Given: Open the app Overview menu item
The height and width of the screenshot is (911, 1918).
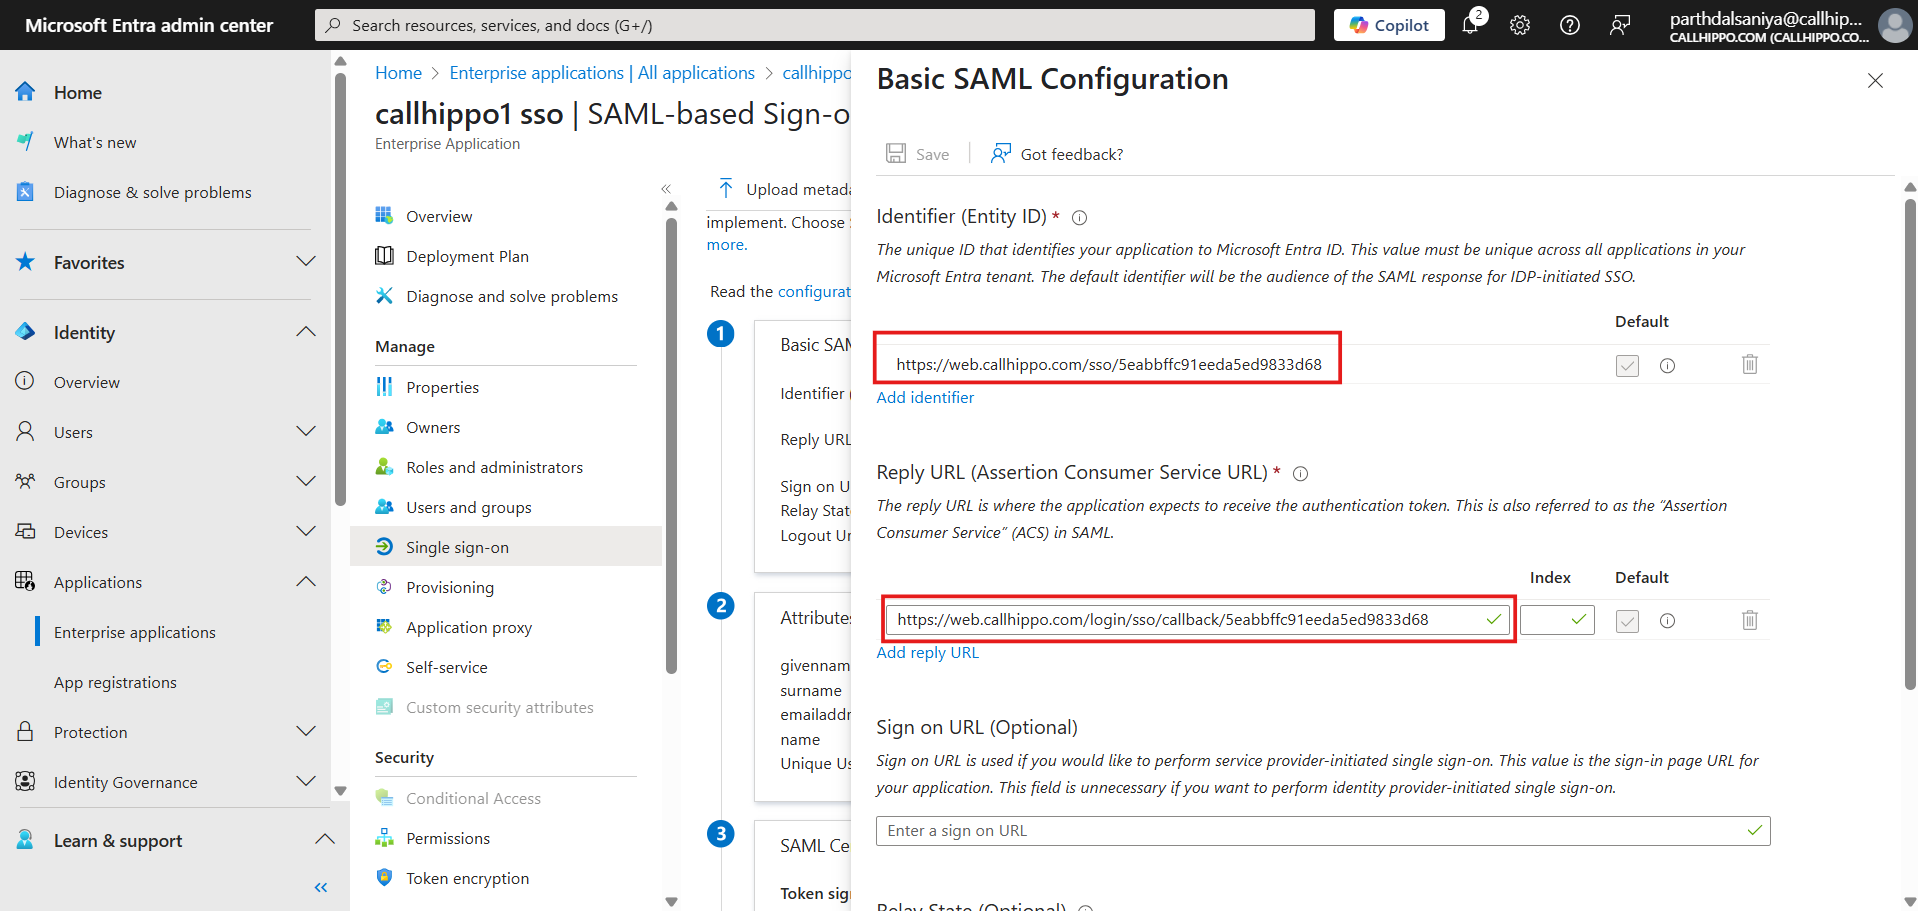Looking at the screenshot, I should coord(439,216).
